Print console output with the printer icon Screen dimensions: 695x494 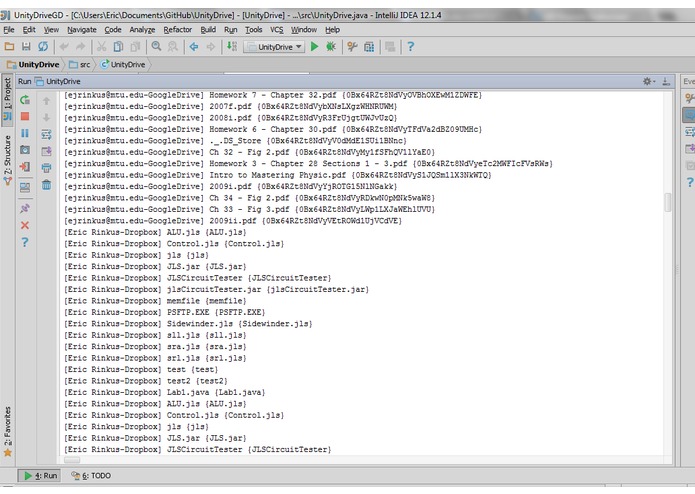46,168
